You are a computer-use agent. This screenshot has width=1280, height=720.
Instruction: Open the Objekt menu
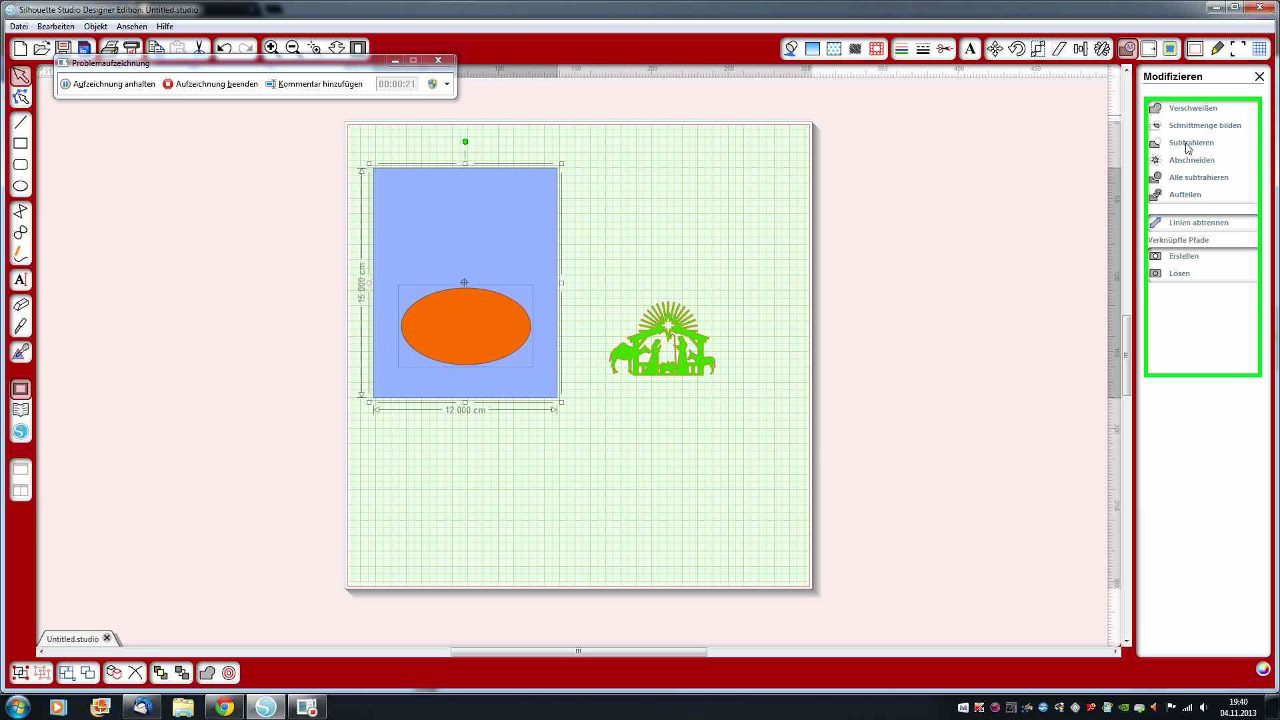96,26
